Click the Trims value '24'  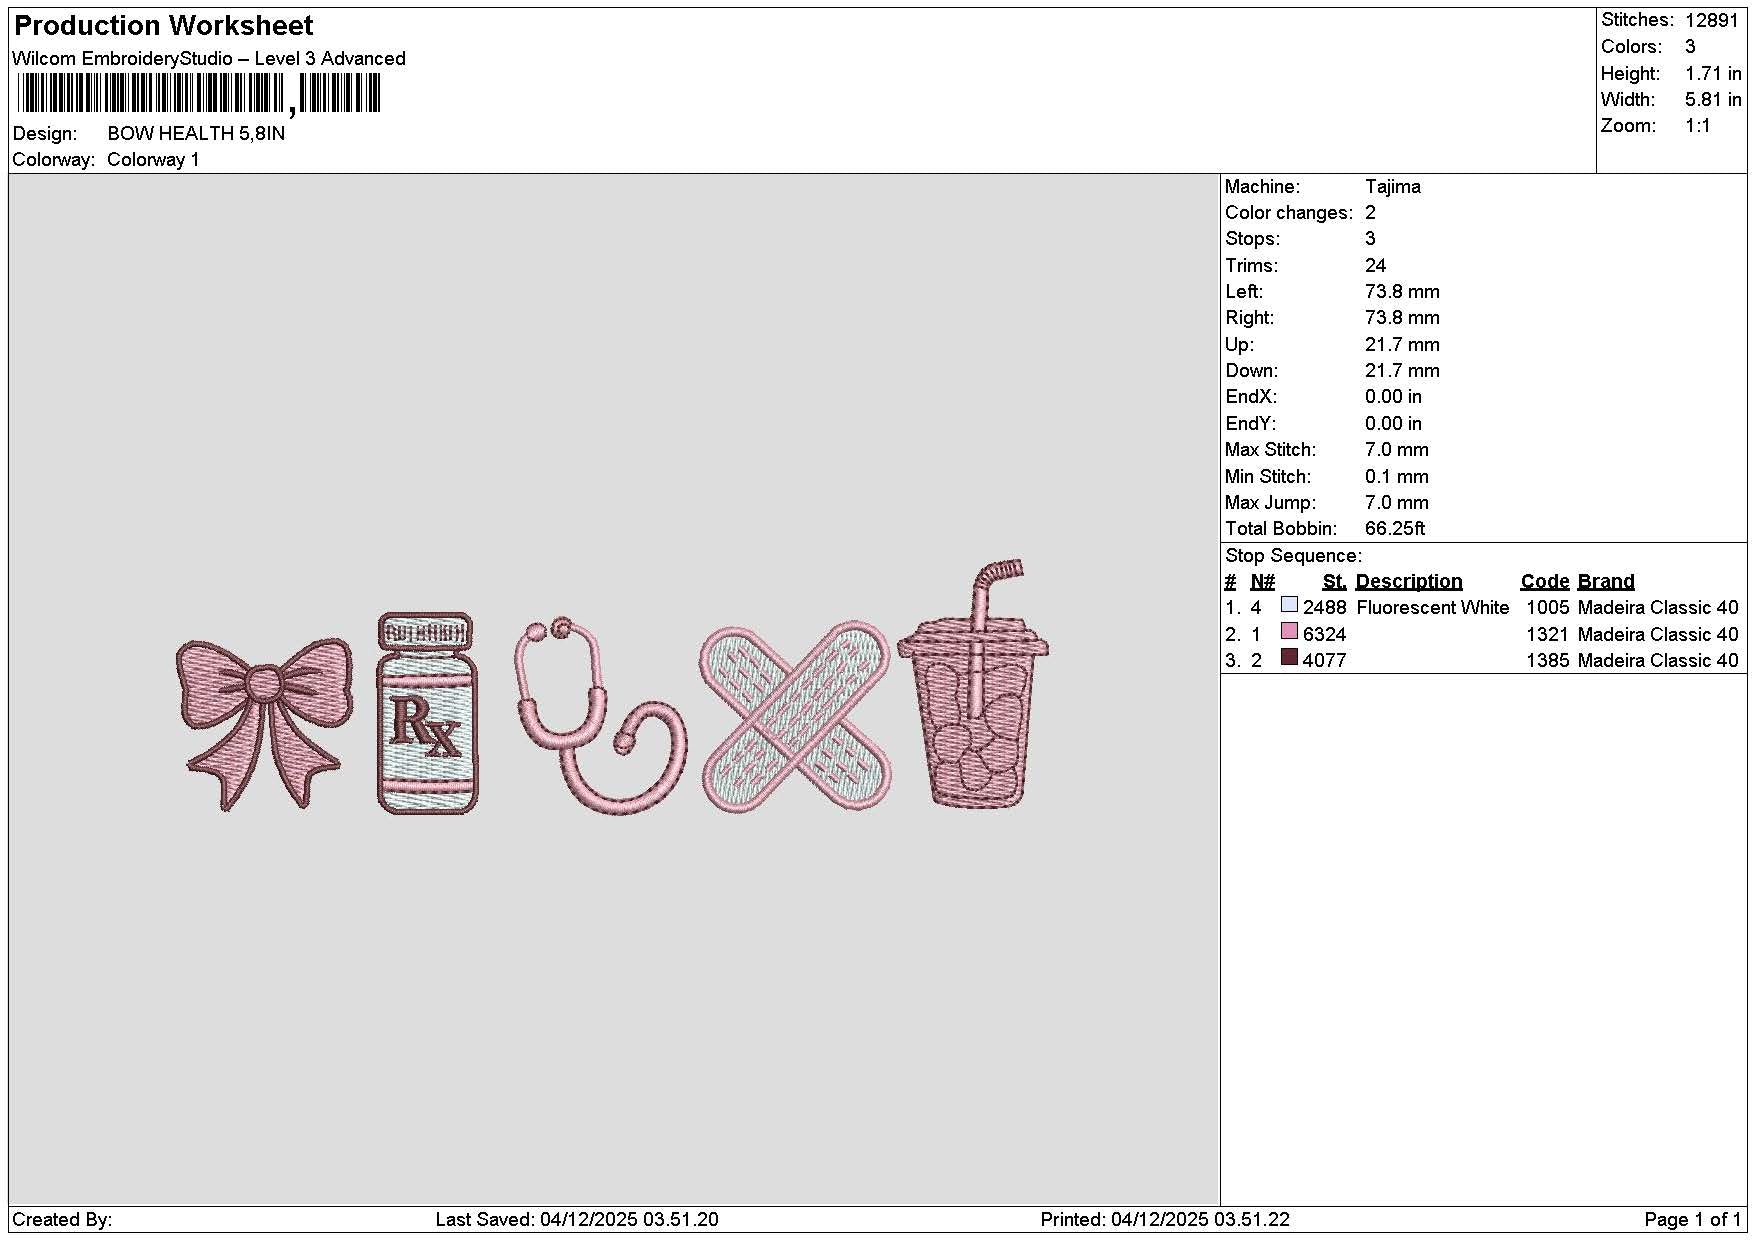(x=1375, y=266)
